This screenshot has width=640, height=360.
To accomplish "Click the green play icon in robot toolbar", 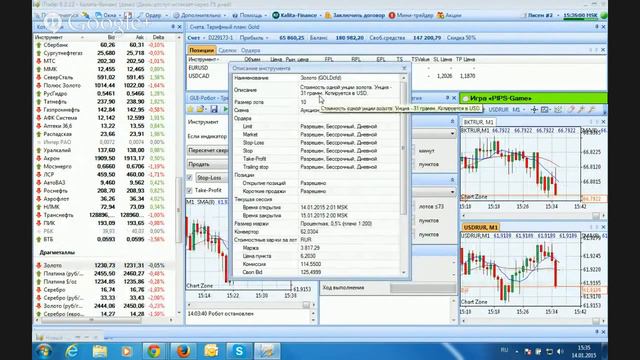I will pyautogui.click(x=225, y=109).
